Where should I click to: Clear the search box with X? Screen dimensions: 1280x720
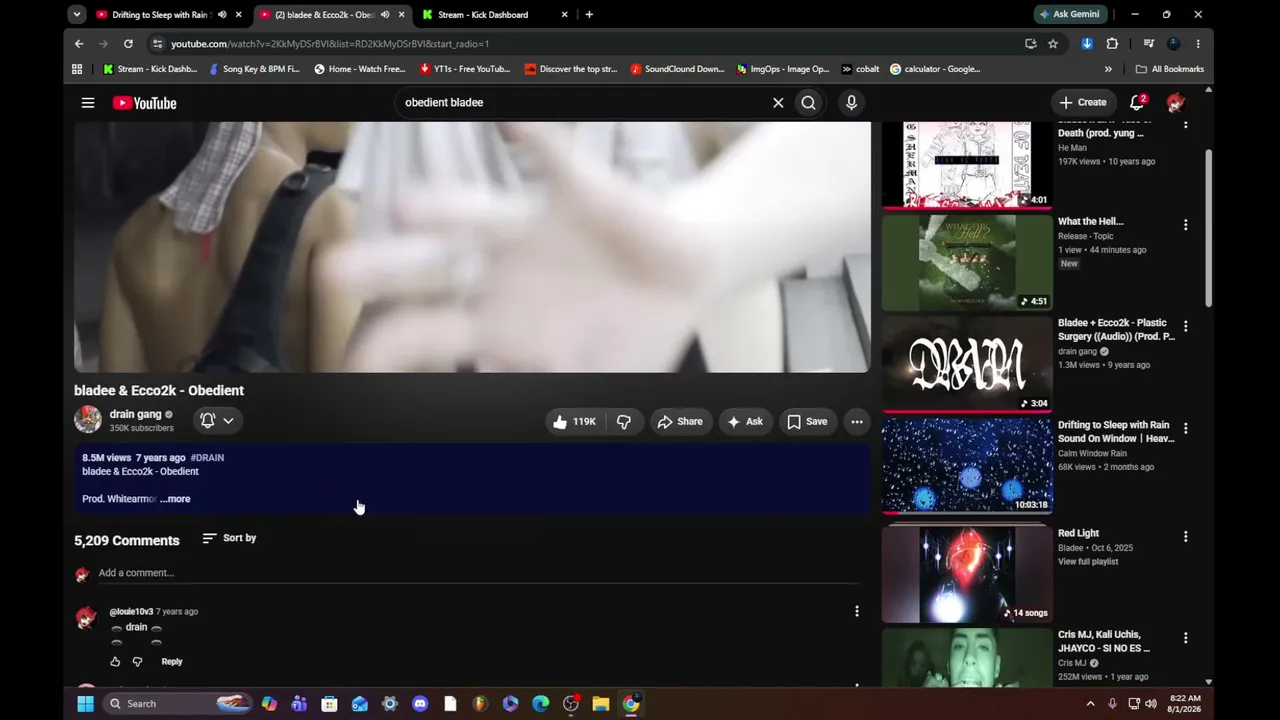tap(778, 102)
